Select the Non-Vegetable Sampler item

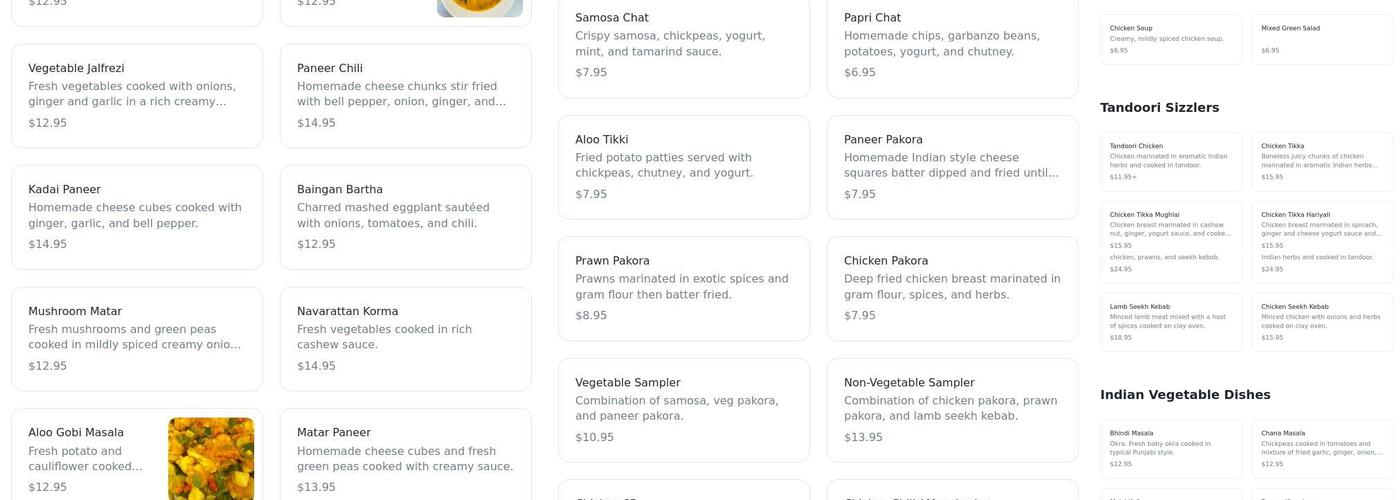(x=952, y=410)
